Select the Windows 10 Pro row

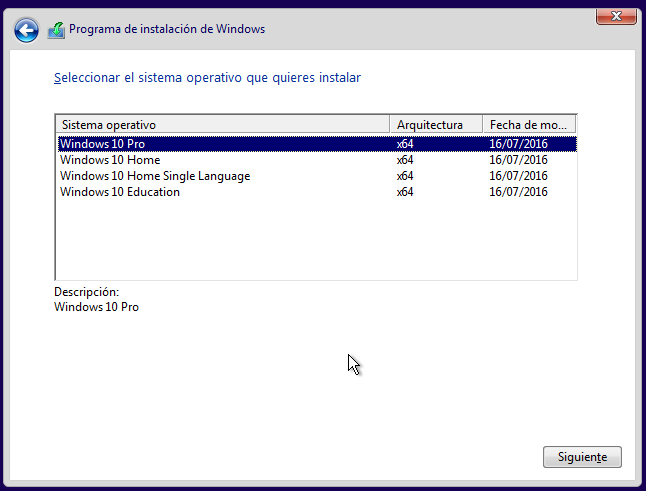point(317,144)
